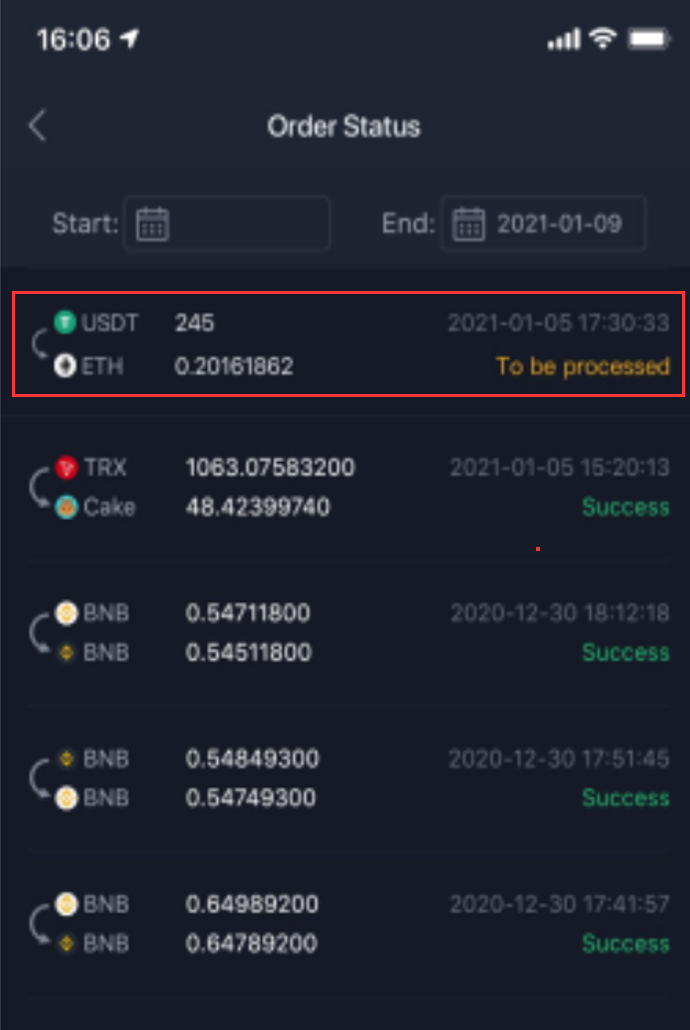690x1030 pixels.
Task: Tap Success status on TRX to Cake order
Action: (625, 507)
